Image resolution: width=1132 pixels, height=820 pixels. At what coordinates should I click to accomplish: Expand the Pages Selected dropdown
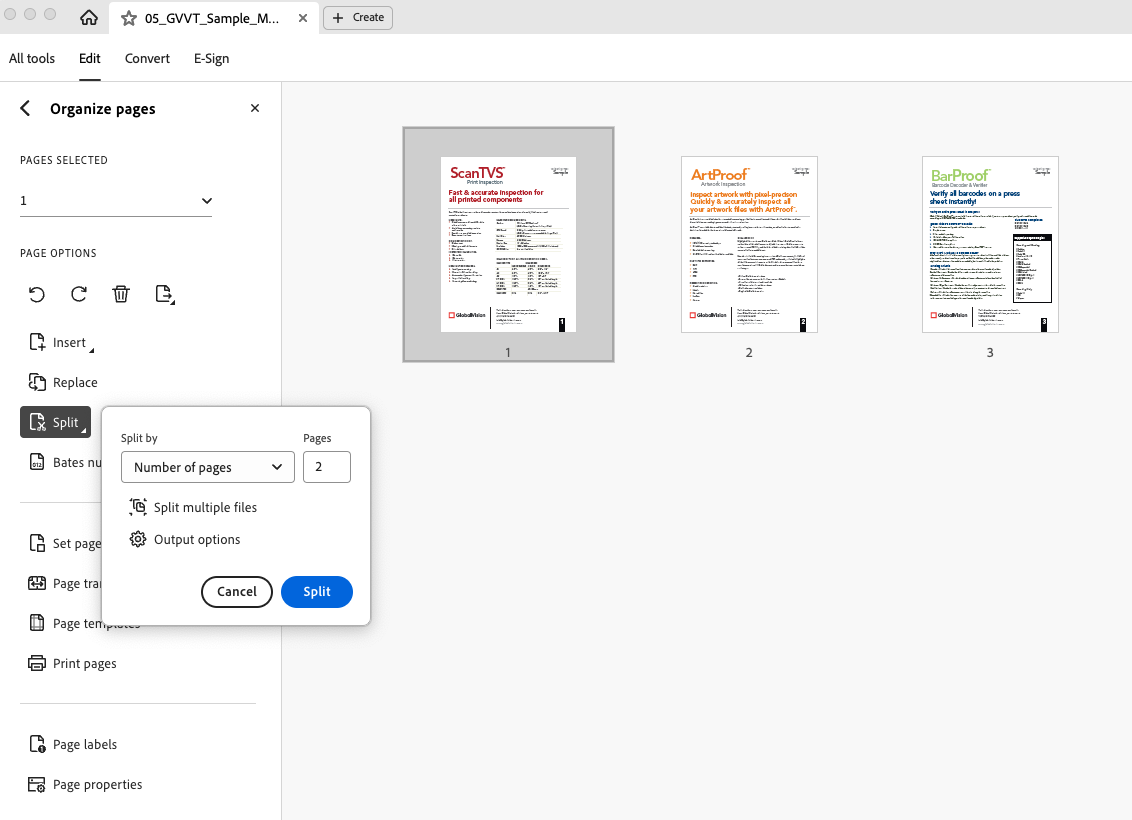117,201
